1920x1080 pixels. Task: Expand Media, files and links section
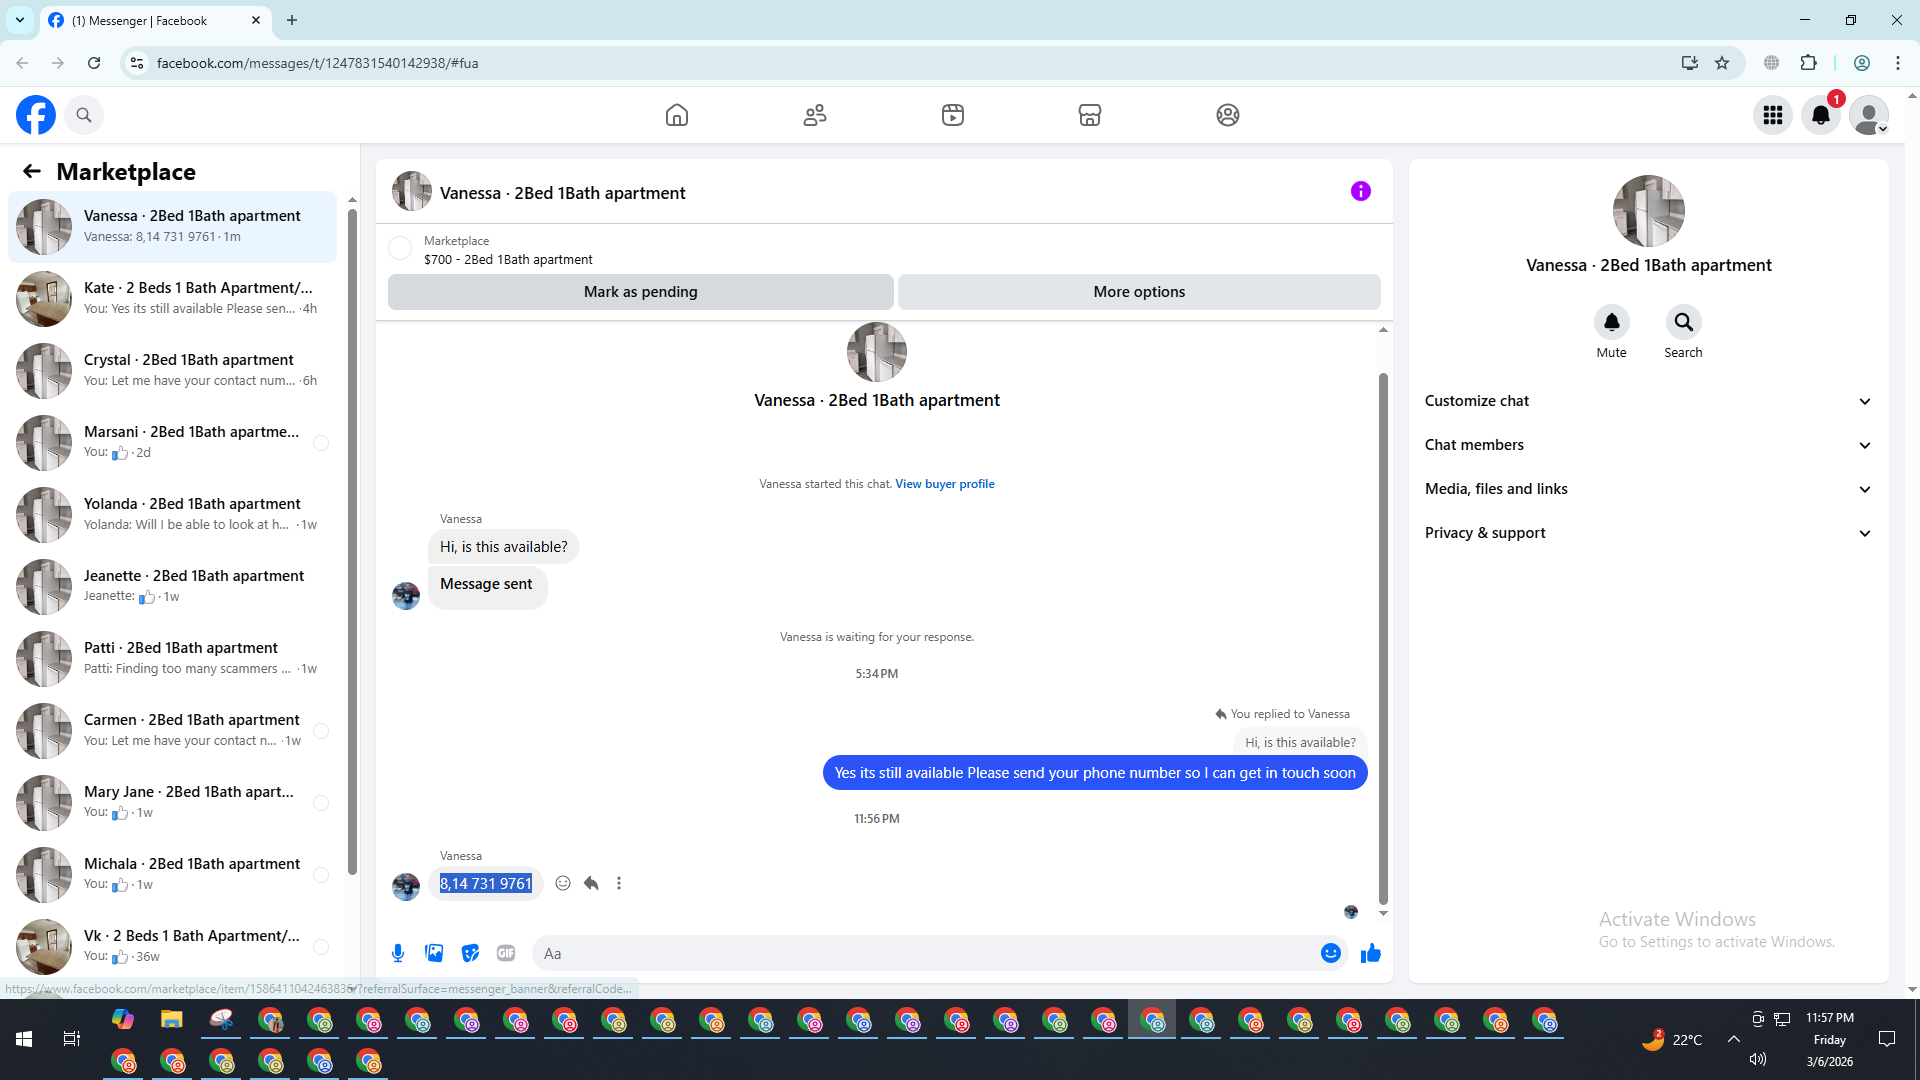coord(1647,489)
